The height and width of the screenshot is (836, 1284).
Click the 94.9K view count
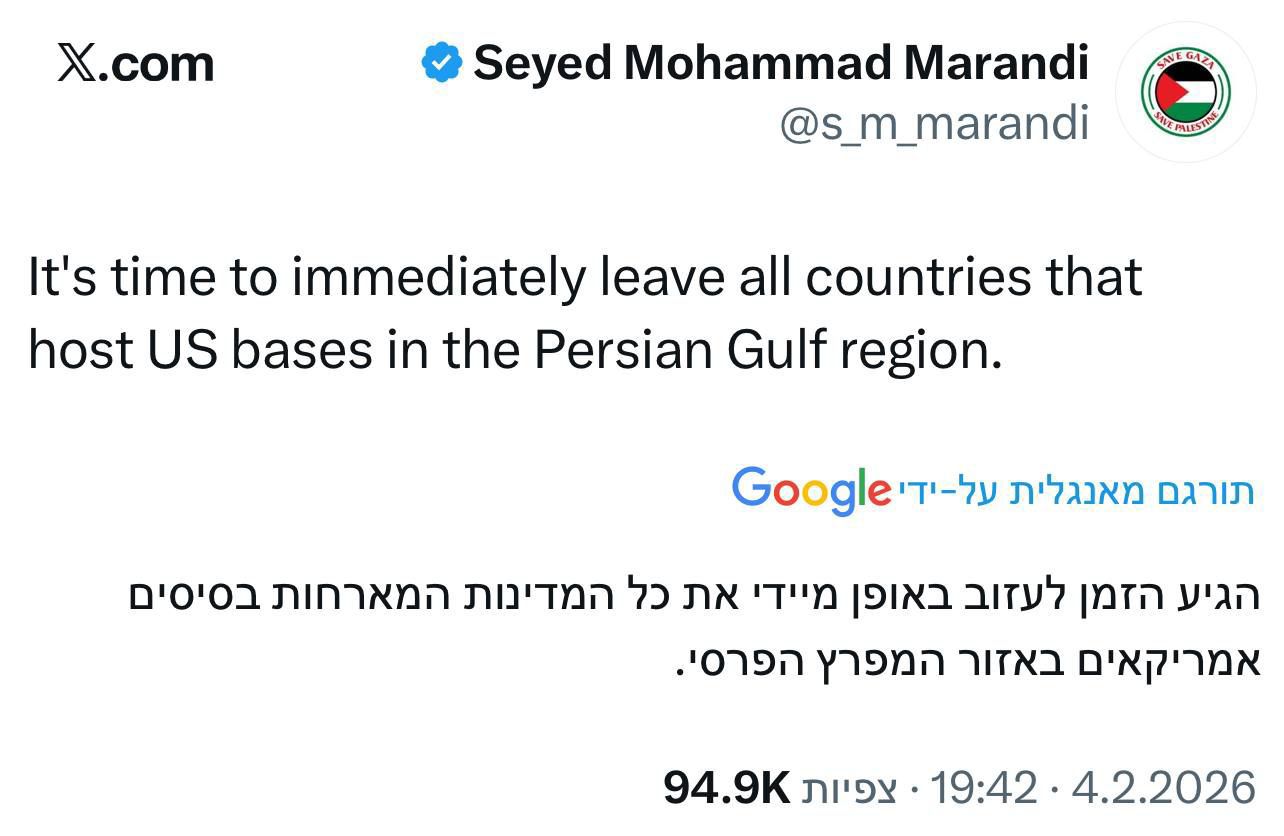(x=727, y=787)
